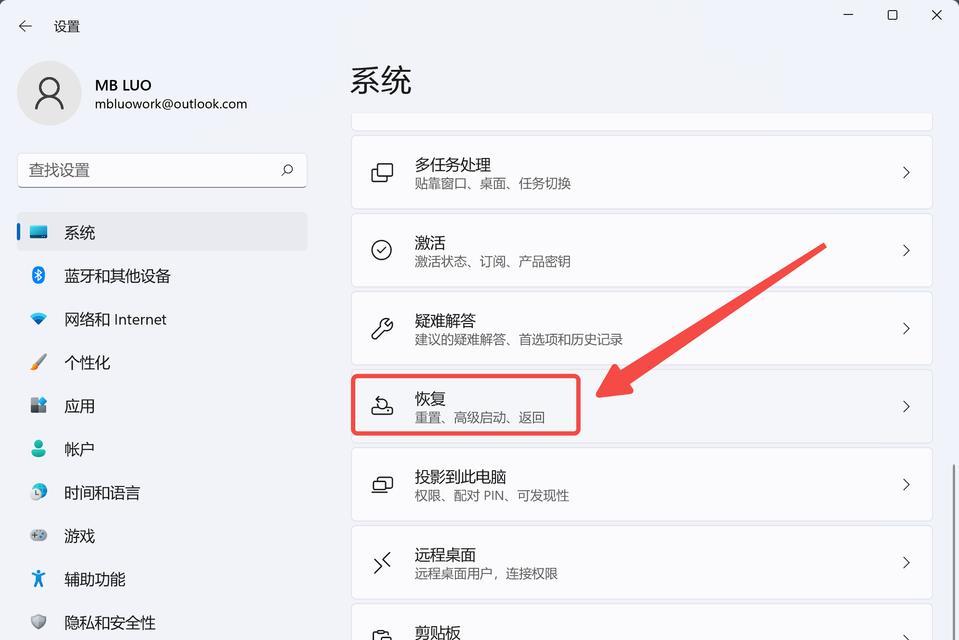Click the 个性化 paintbrush icon
This screenshot has width=959, height=640.
click(x=39, y=362)
